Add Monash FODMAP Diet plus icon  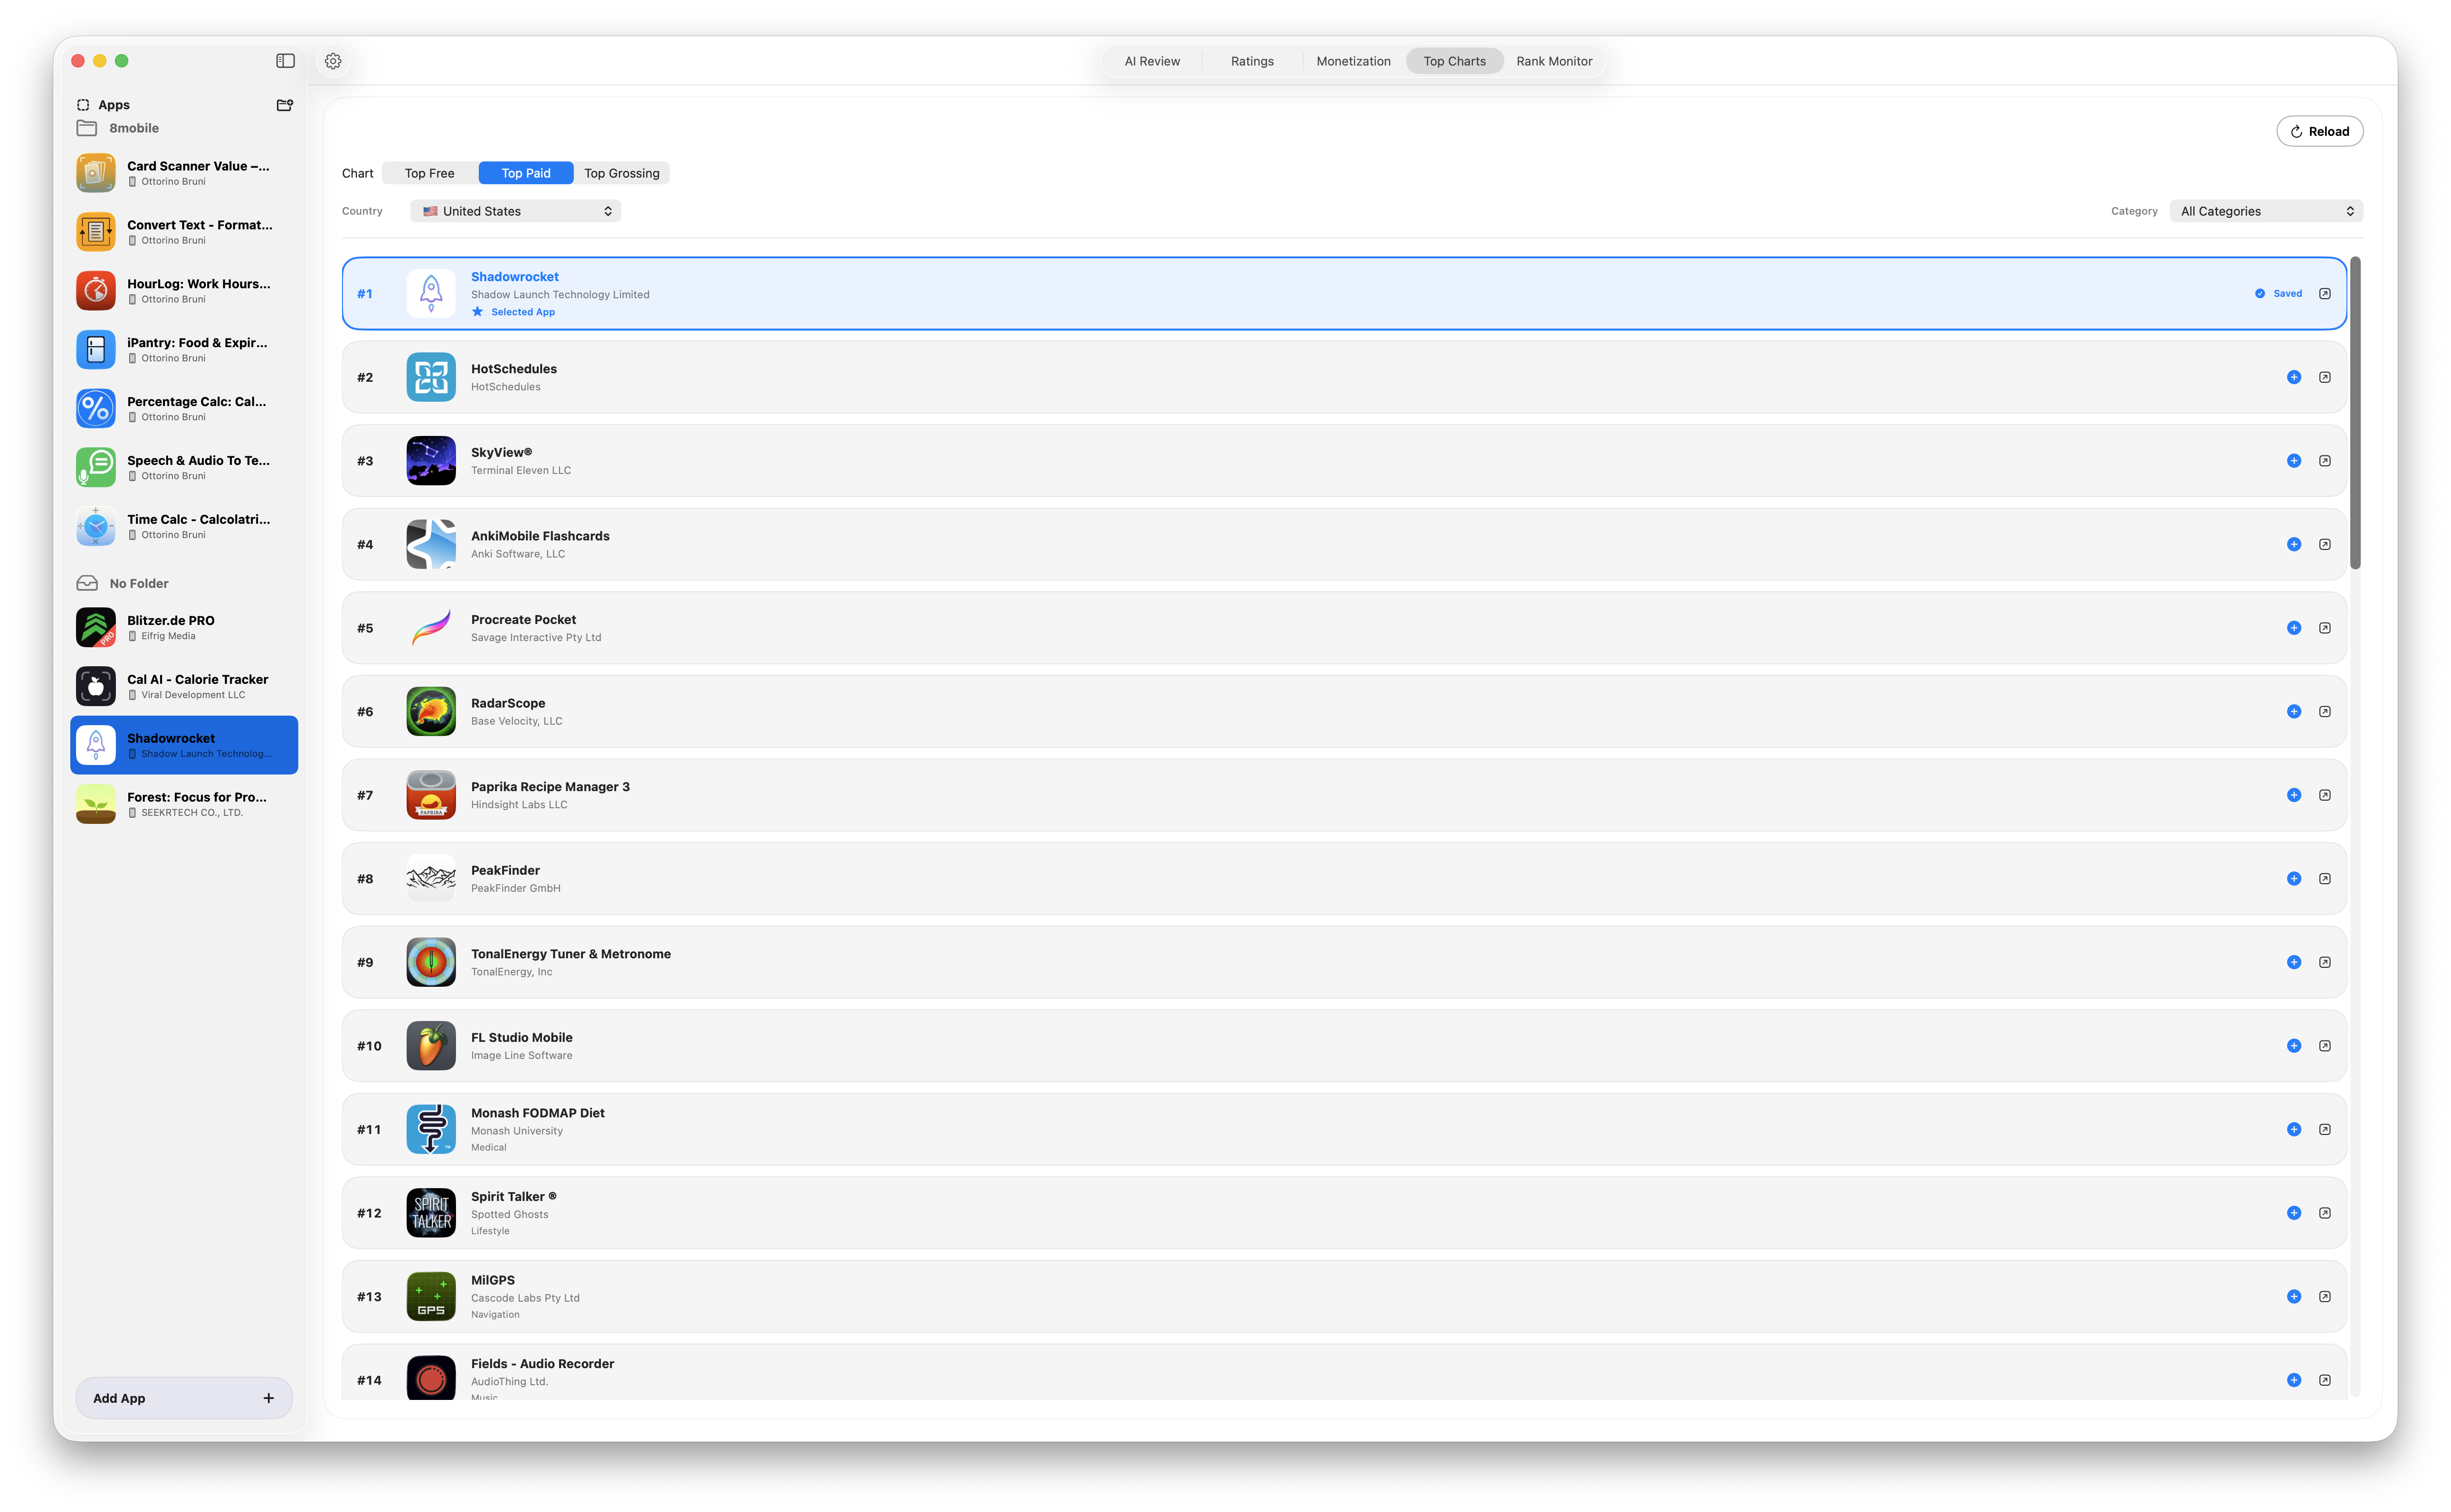pos(2293,1129)
